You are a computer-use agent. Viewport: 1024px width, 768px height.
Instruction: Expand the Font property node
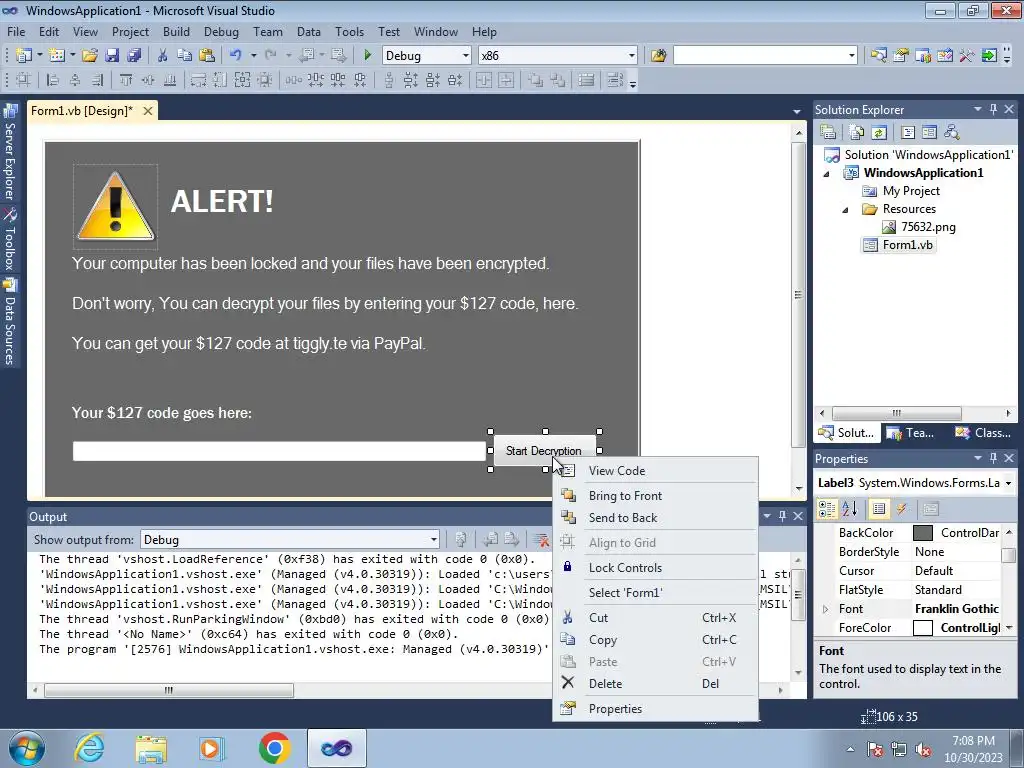tap(825, 609)
